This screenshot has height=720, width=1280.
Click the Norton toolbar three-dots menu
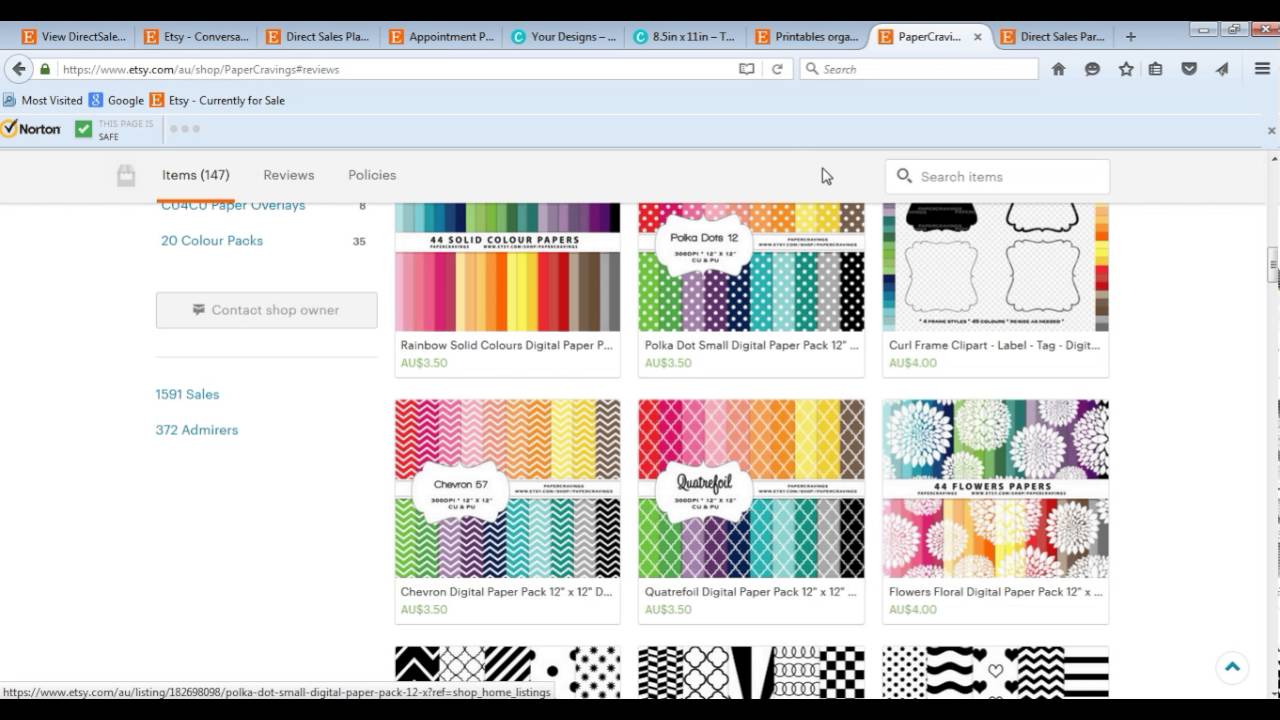tap(185, 129)
